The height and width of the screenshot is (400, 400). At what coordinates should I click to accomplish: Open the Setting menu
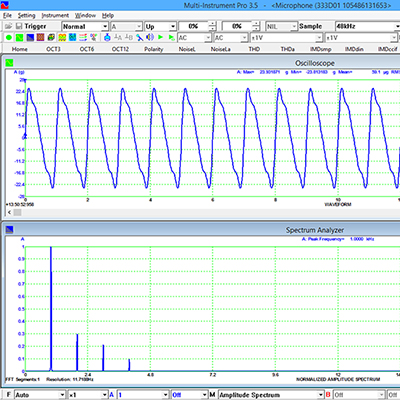26,15
